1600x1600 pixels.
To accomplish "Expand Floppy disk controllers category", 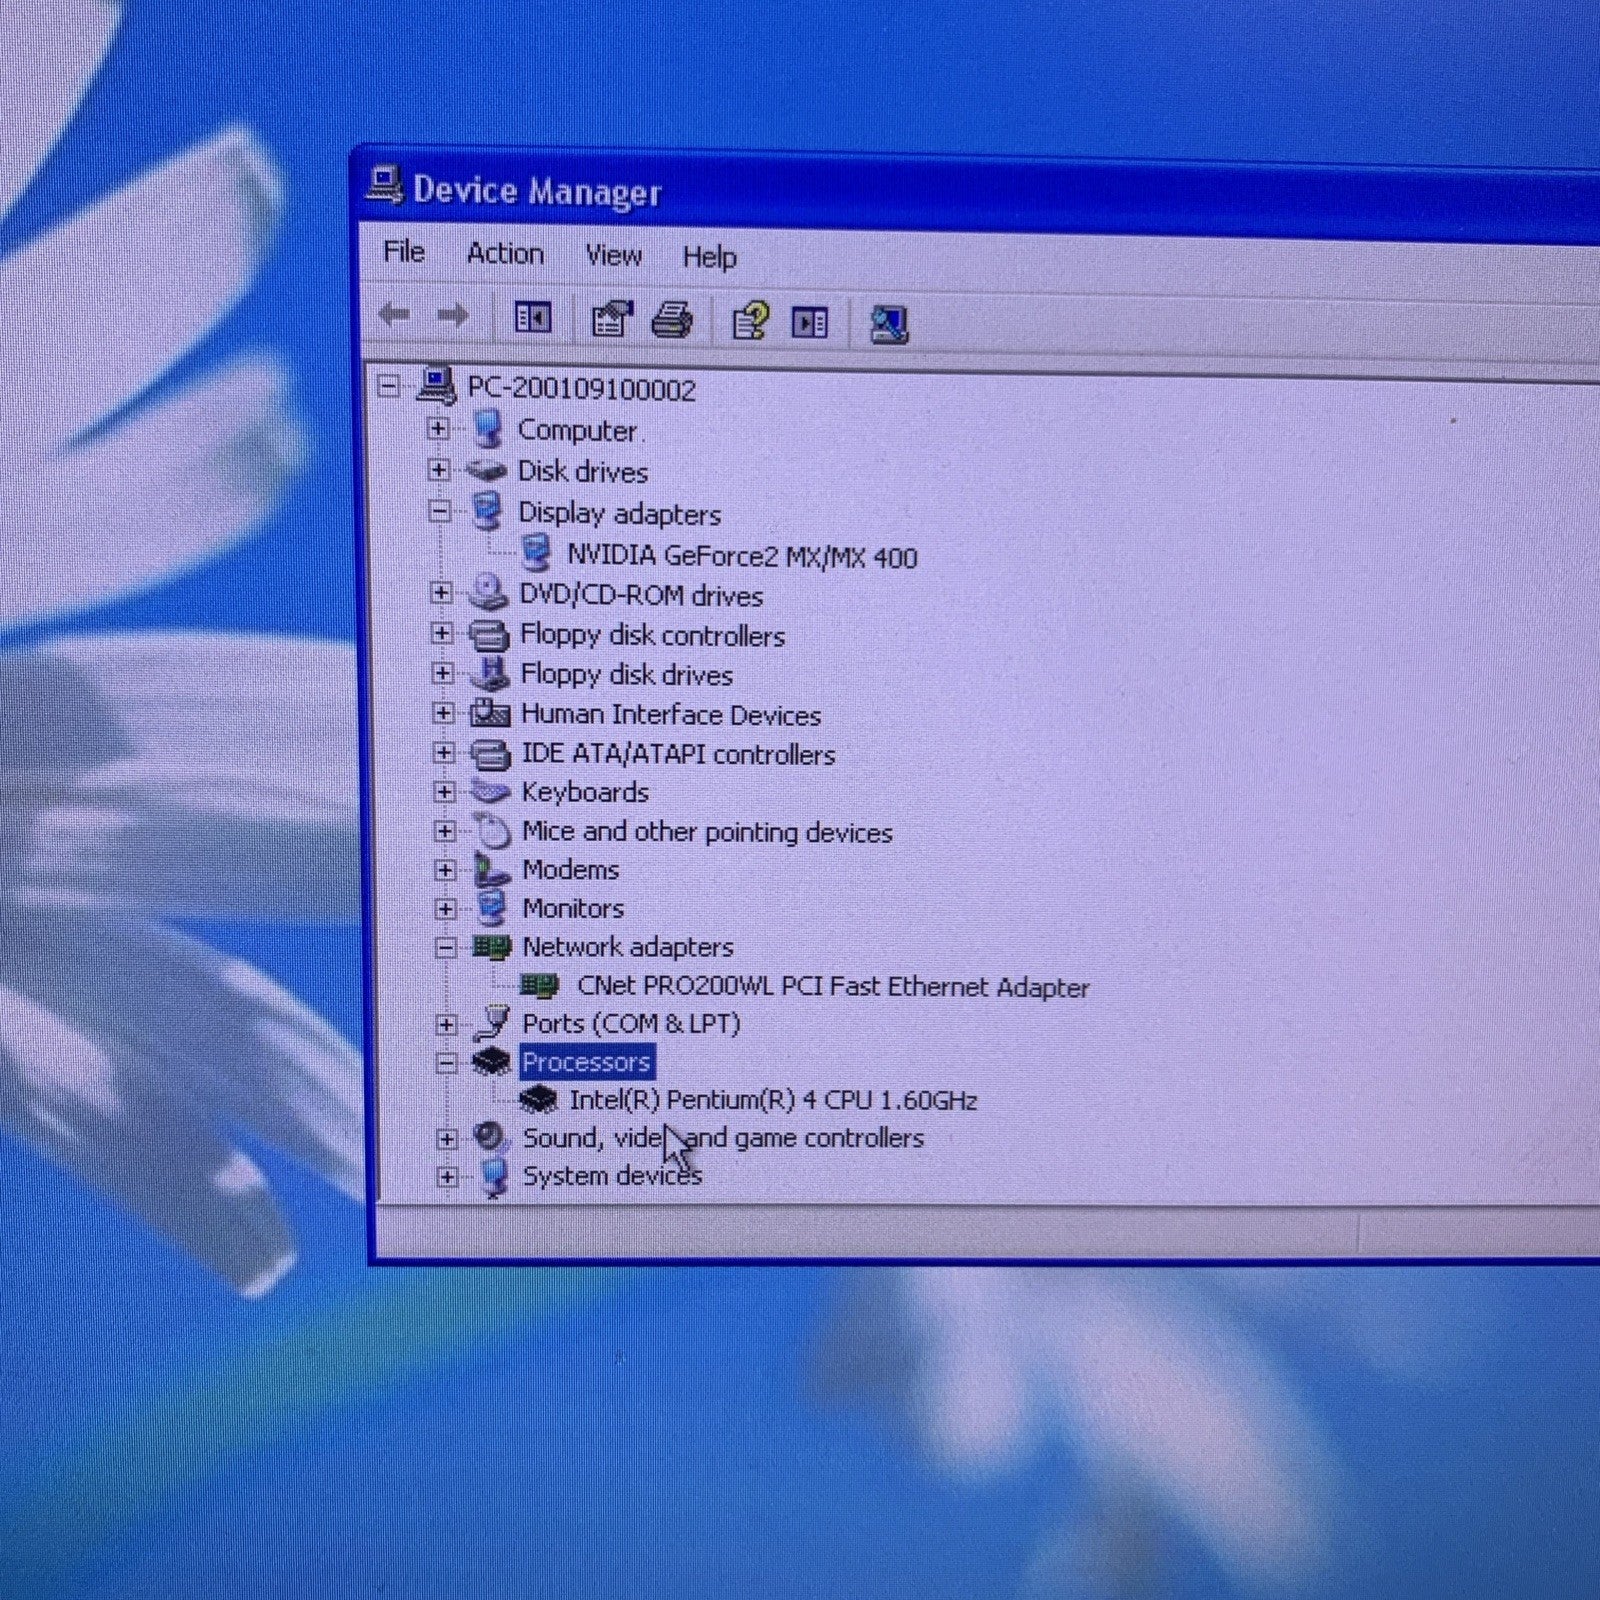I will pyautogui.click(x=441, y=633).
